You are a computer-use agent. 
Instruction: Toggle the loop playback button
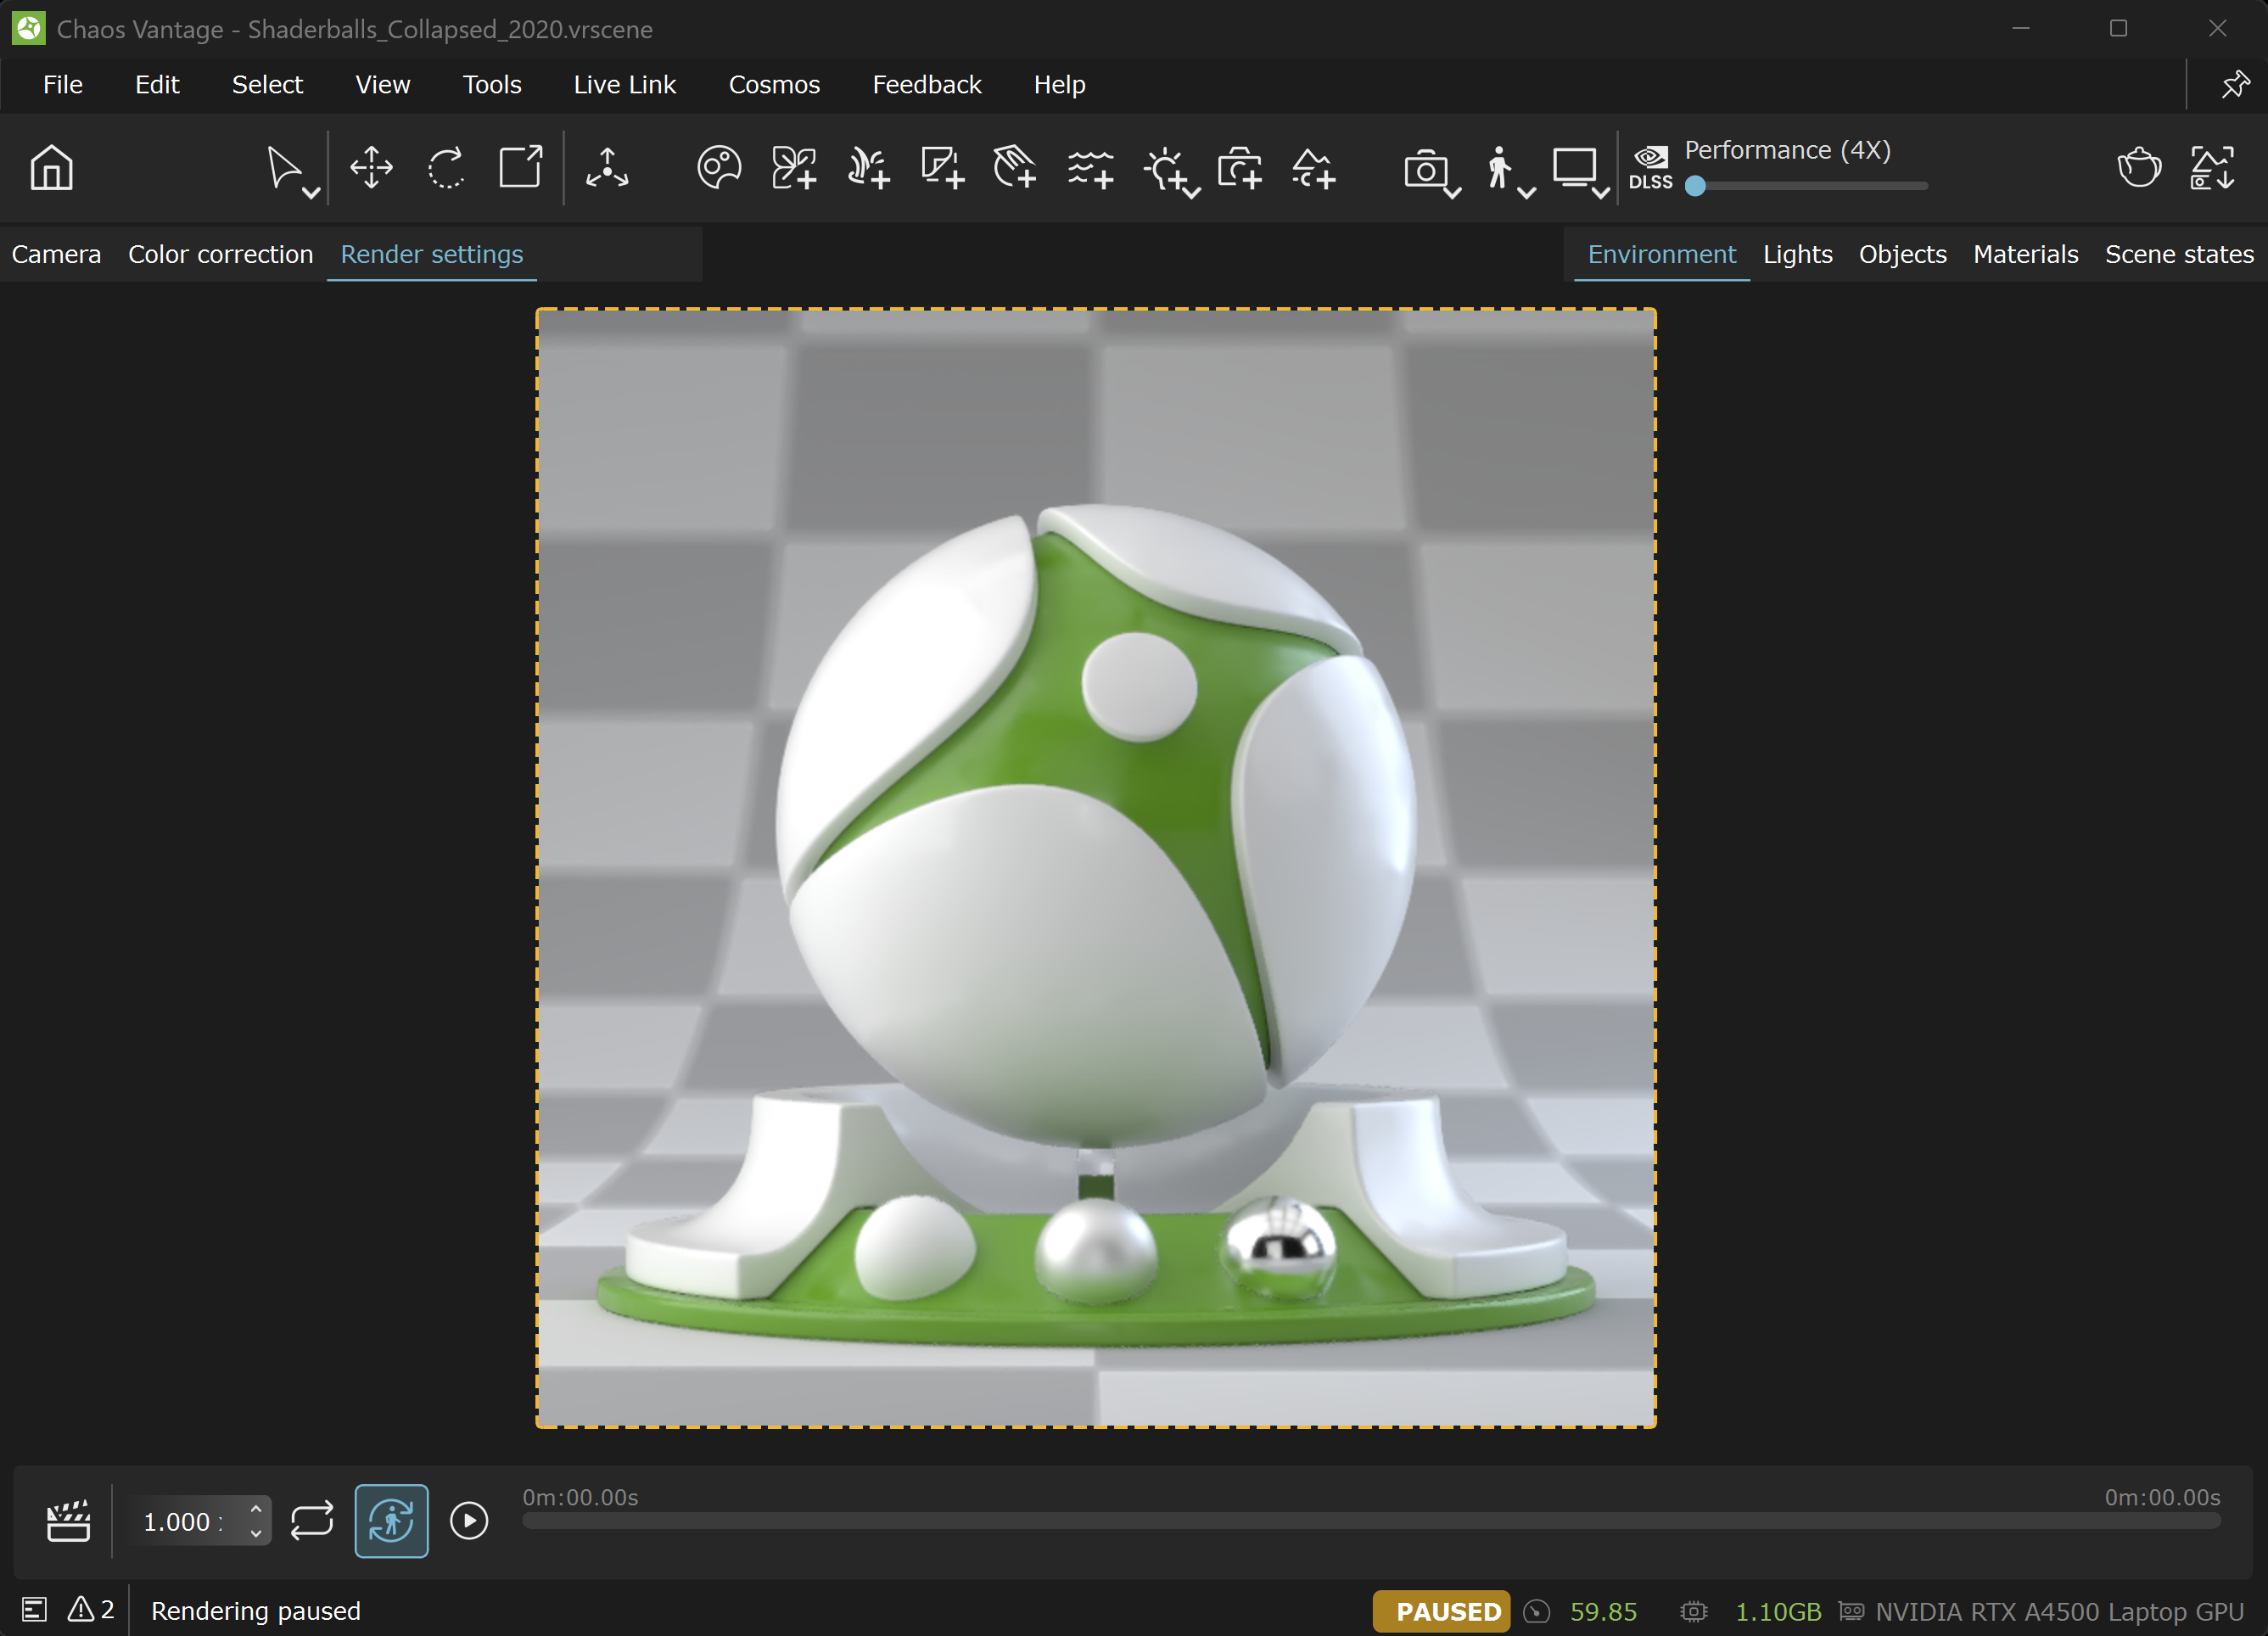click(x=312, y=1521)
